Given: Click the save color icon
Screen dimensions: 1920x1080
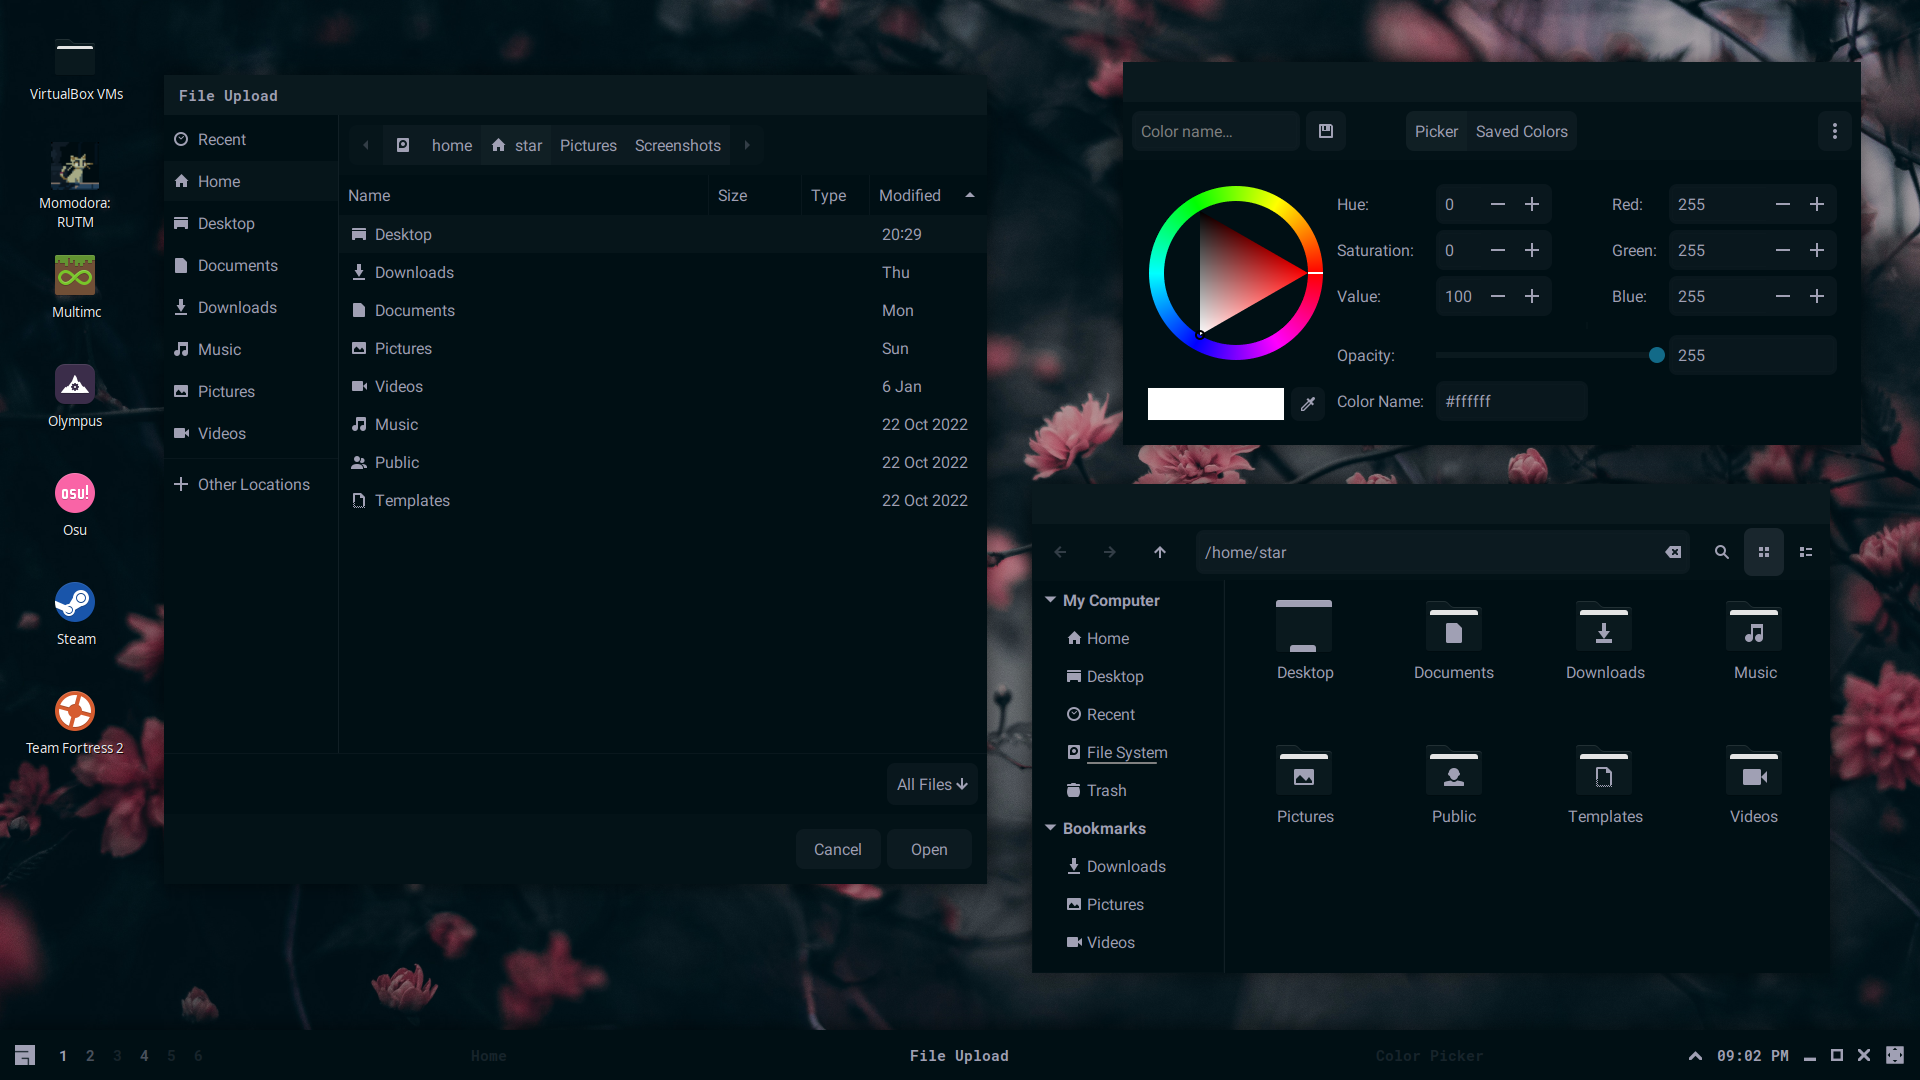Looking at the screenshot, I should tap(1326, 131).
